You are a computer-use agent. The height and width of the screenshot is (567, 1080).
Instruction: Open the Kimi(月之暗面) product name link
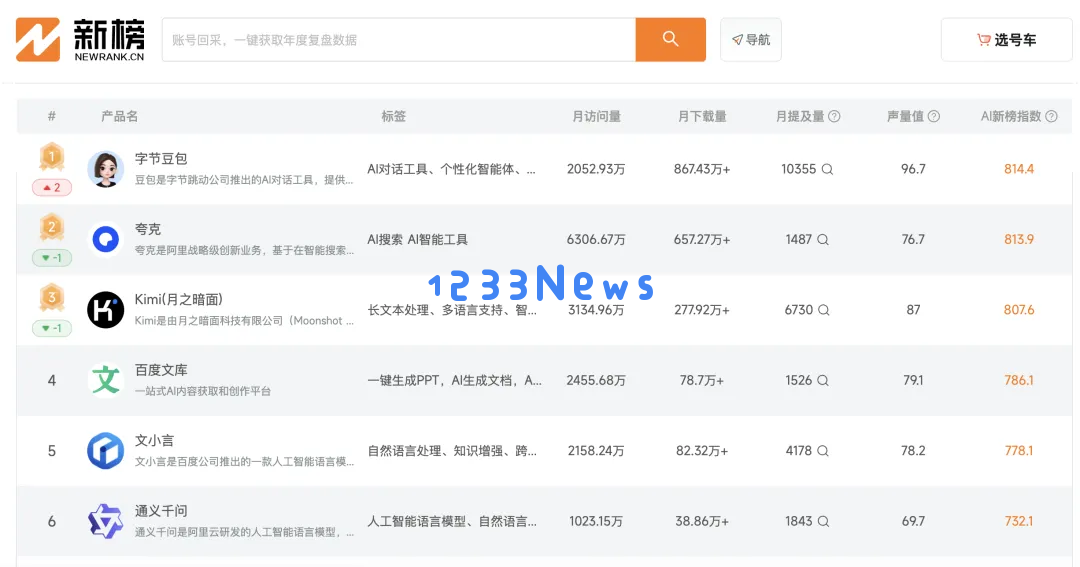tap(178, 300)
